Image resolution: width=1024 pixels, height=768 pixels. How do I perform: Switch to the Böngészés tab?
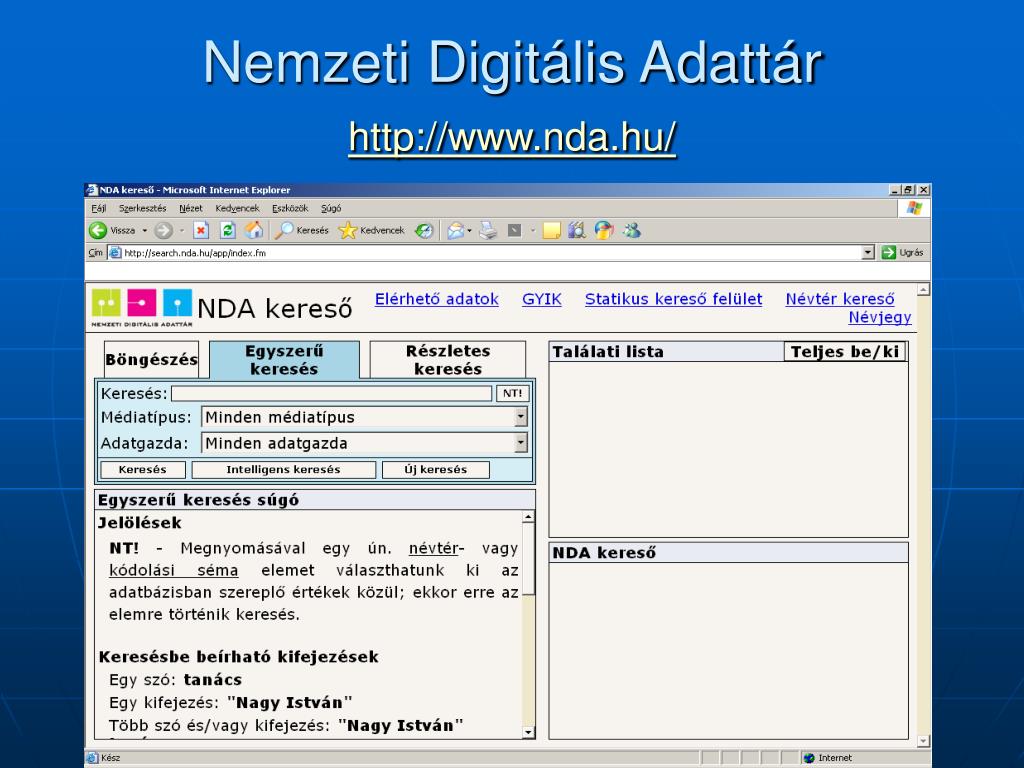[152, 359]
